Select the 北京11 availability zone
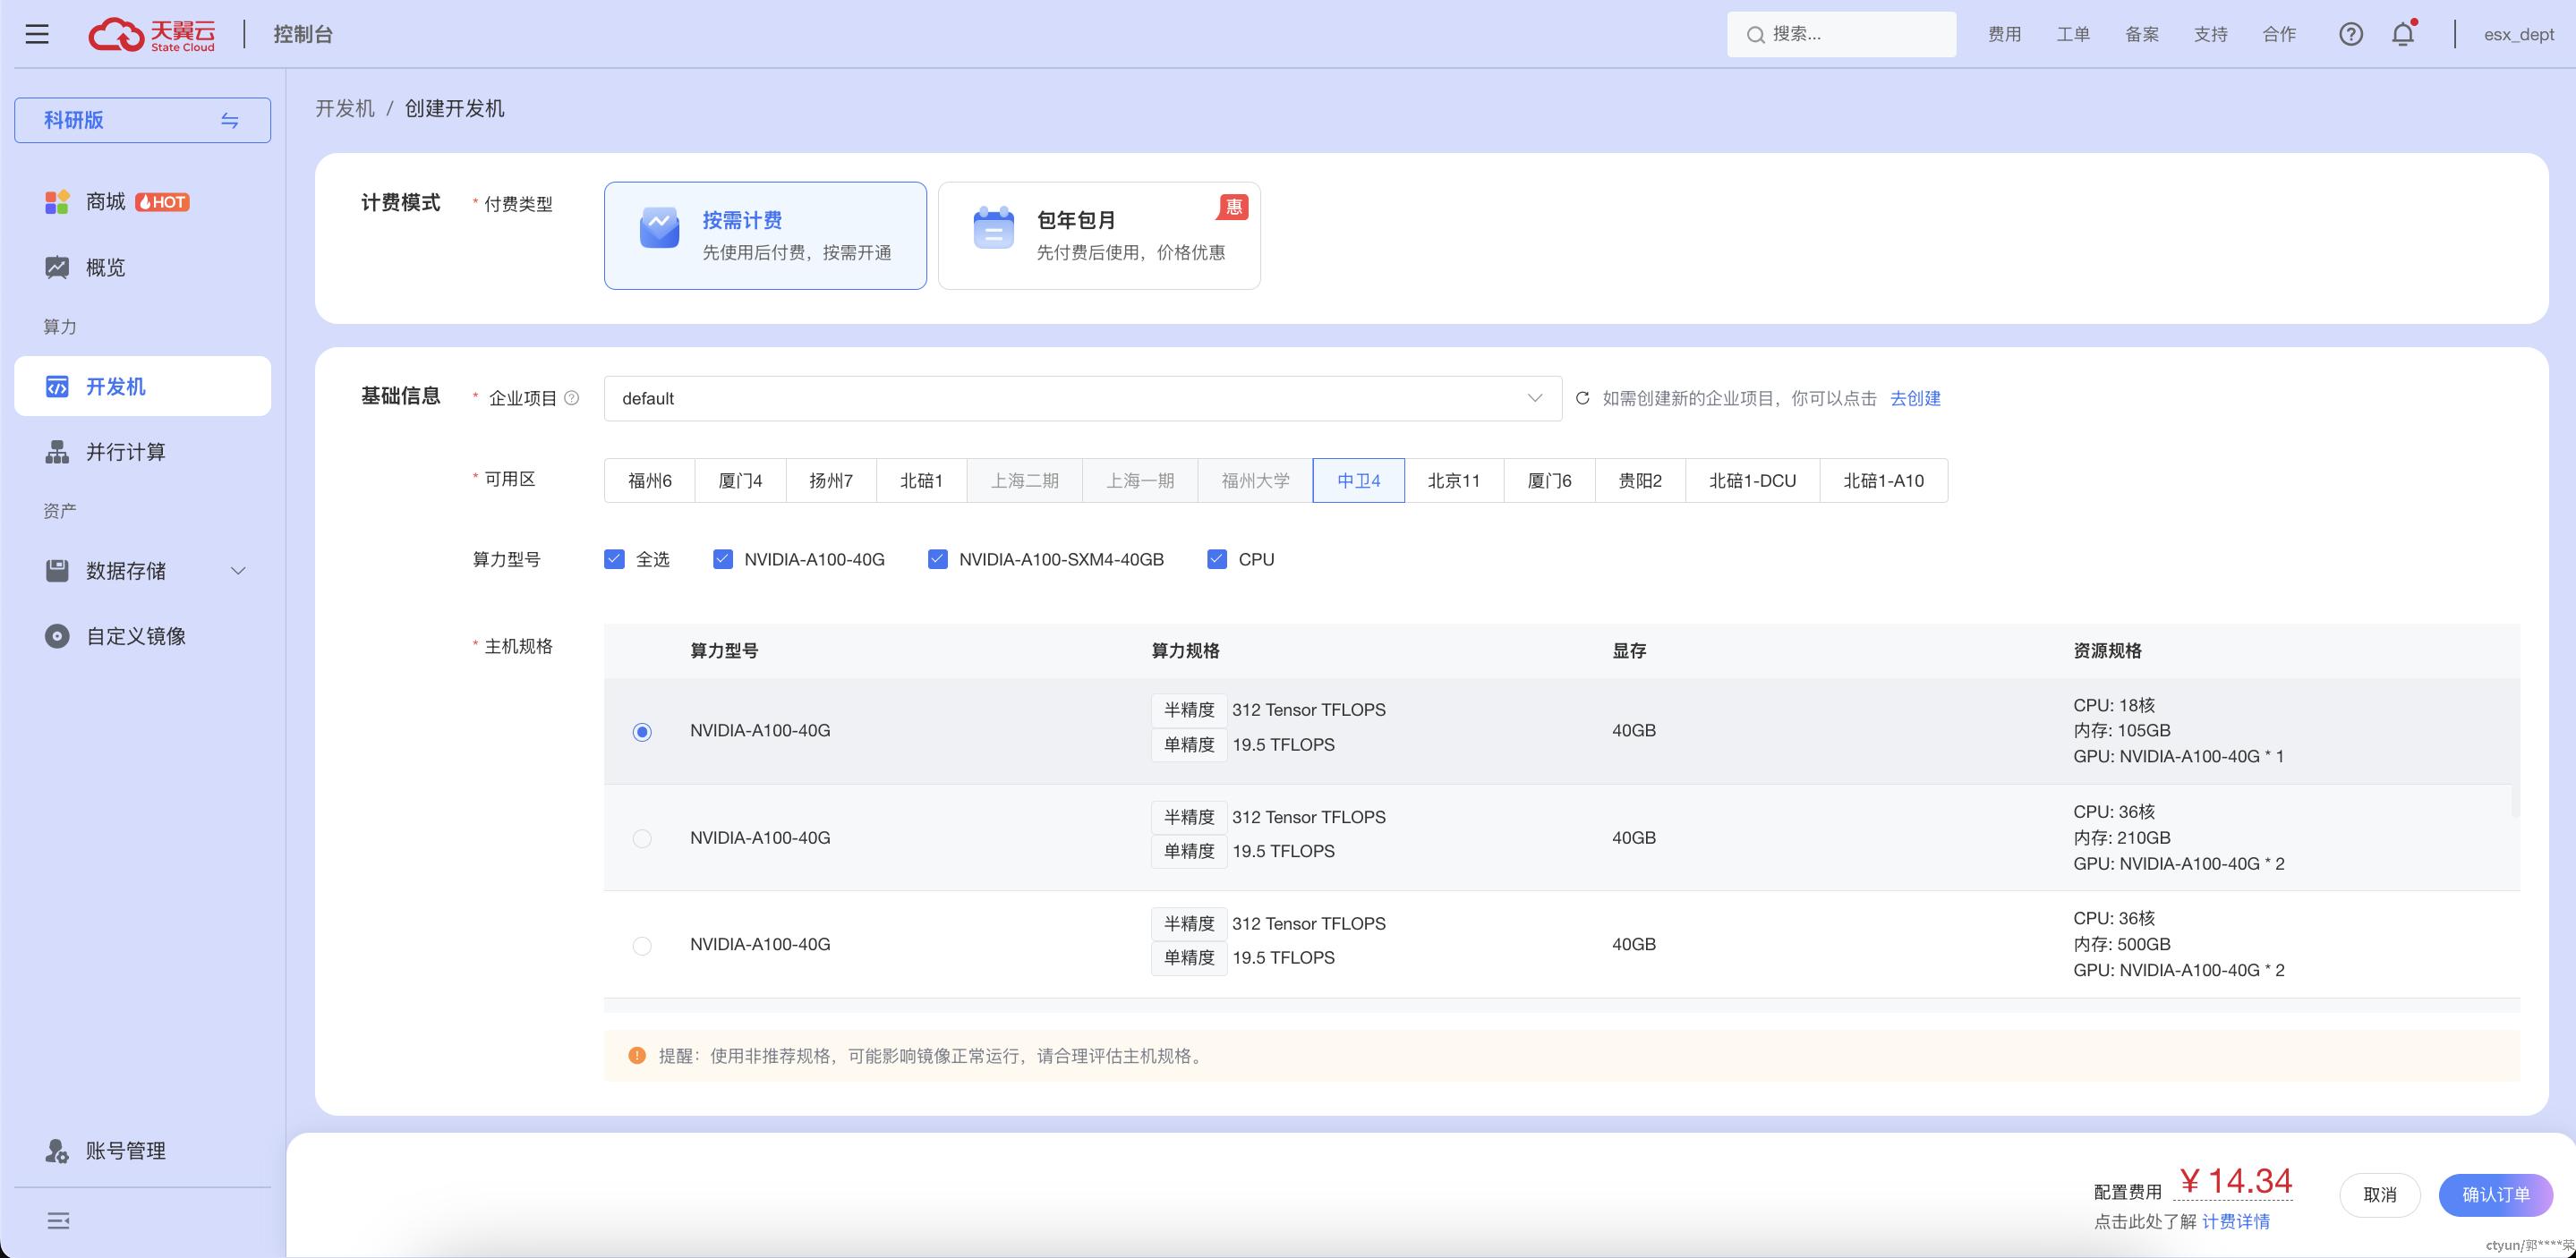Image resolution: width=2576 pixels, height=1258 pixels. click(x=1453, y=481)
